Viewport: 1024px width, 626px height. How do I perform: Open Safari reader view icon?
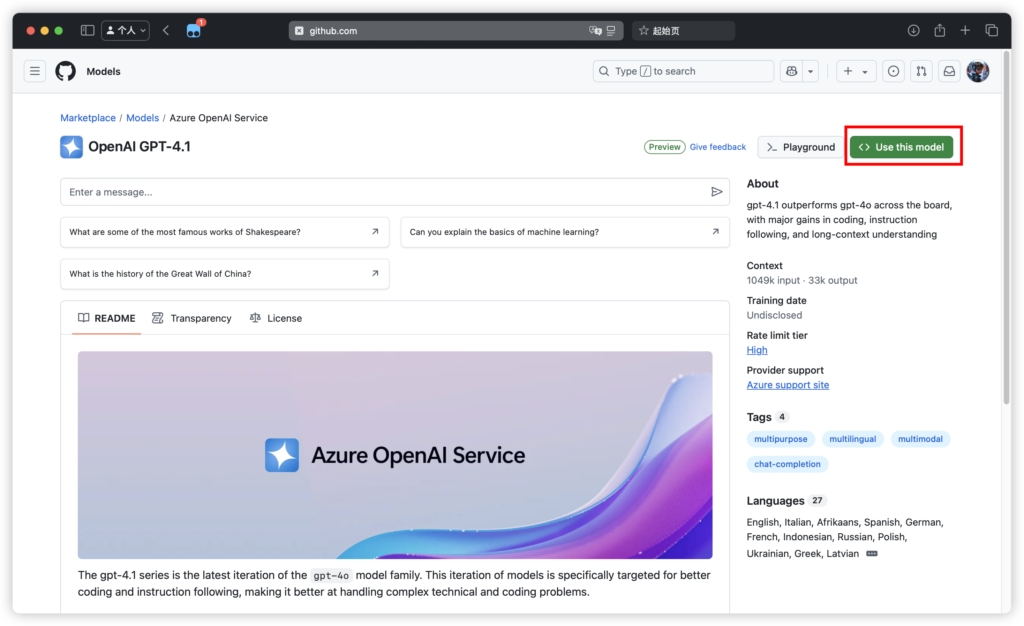click(611, 31)
